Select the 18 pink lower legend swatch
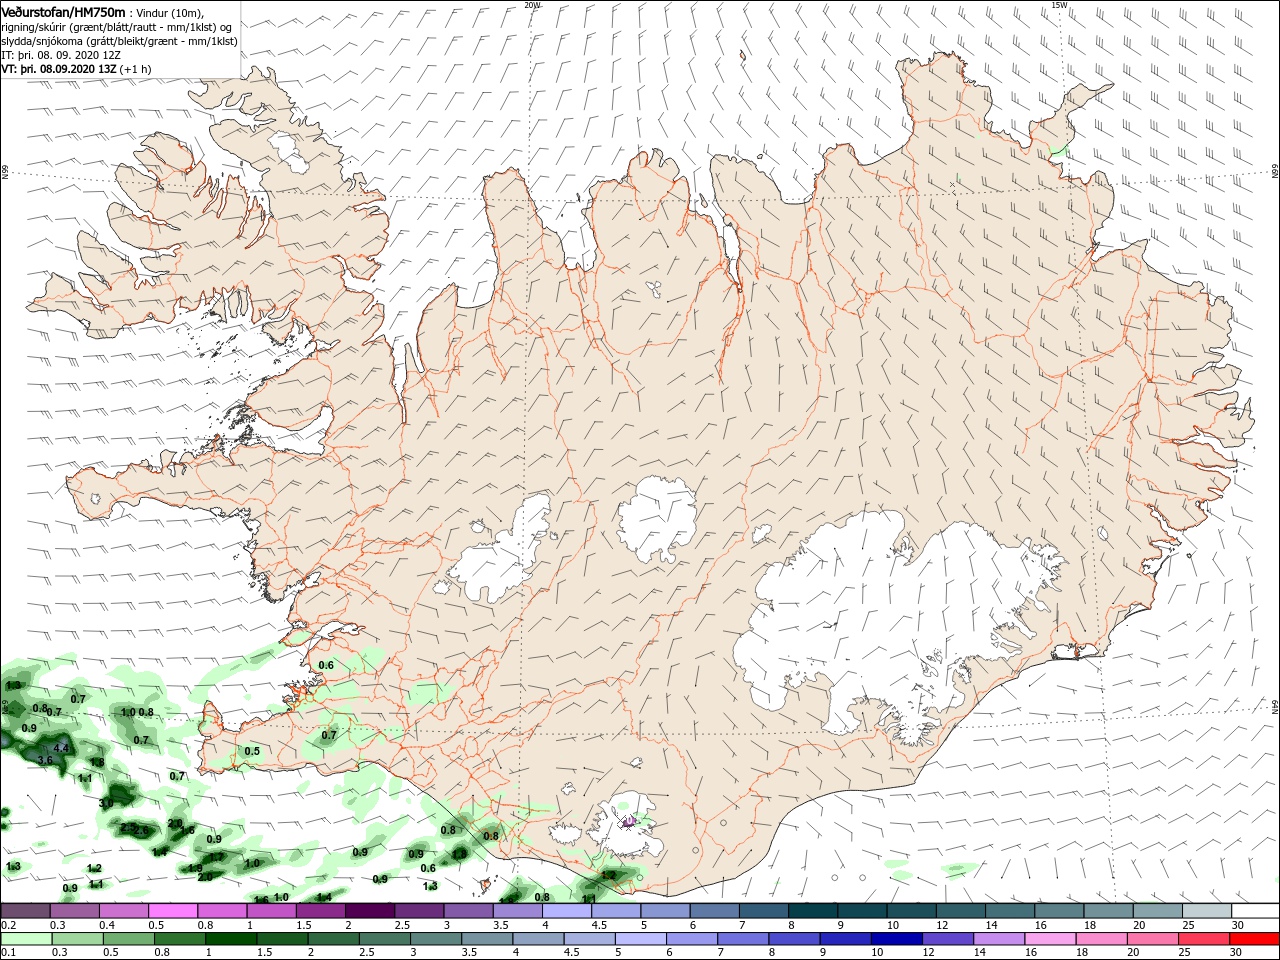Screen dimensions: 1280x960 coord(1101,939)
